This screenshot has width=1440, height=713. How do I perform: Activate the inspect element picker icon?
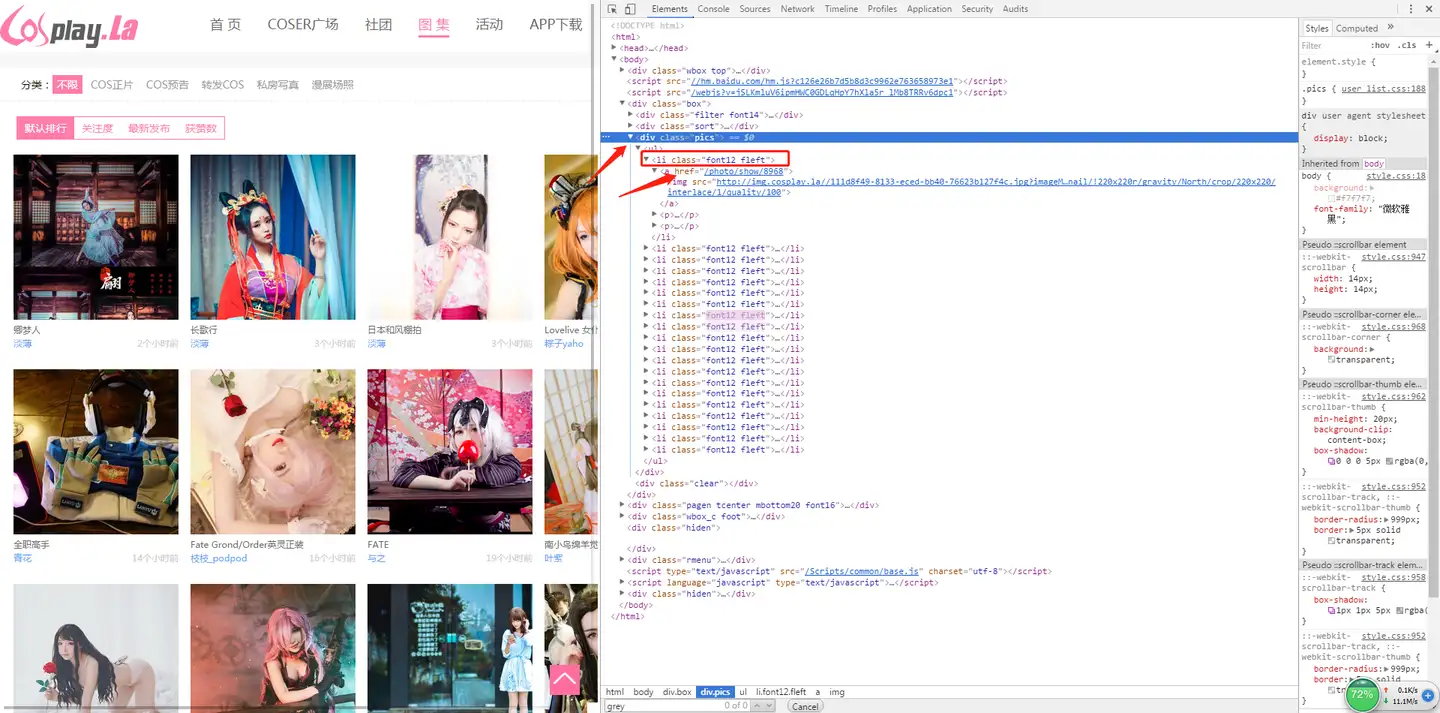tap(613, 9)
